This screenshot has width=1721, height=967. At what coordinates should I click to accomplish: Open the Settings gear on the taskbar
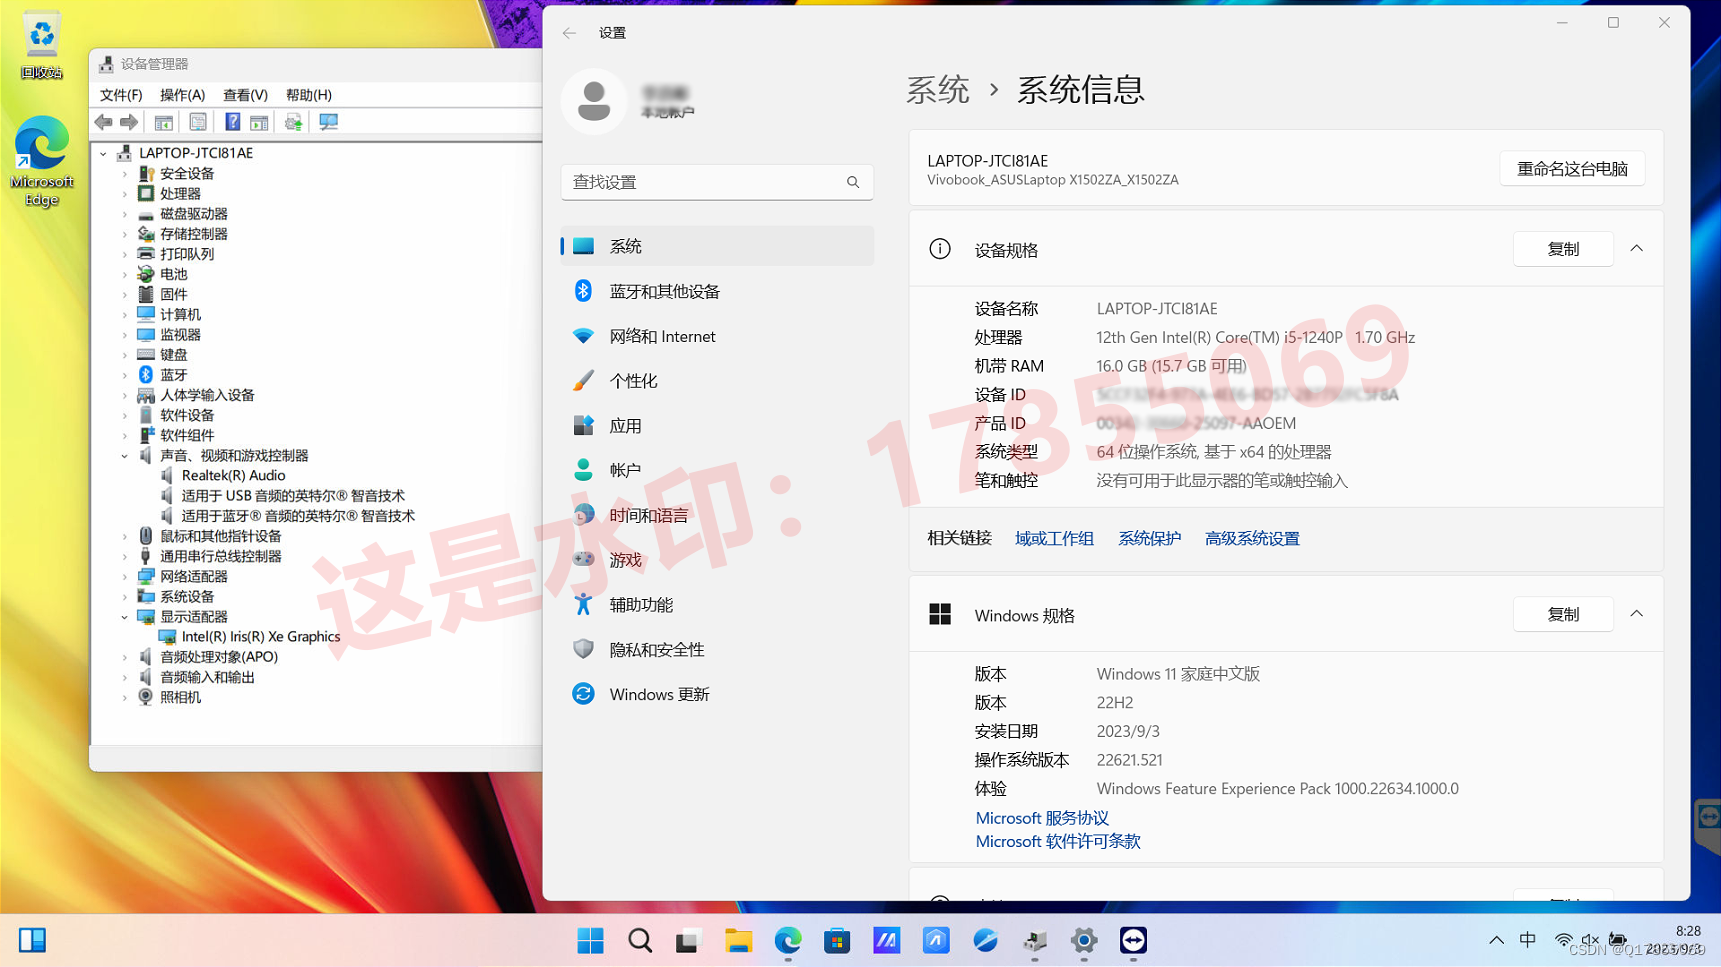(x=1084, y=940)
